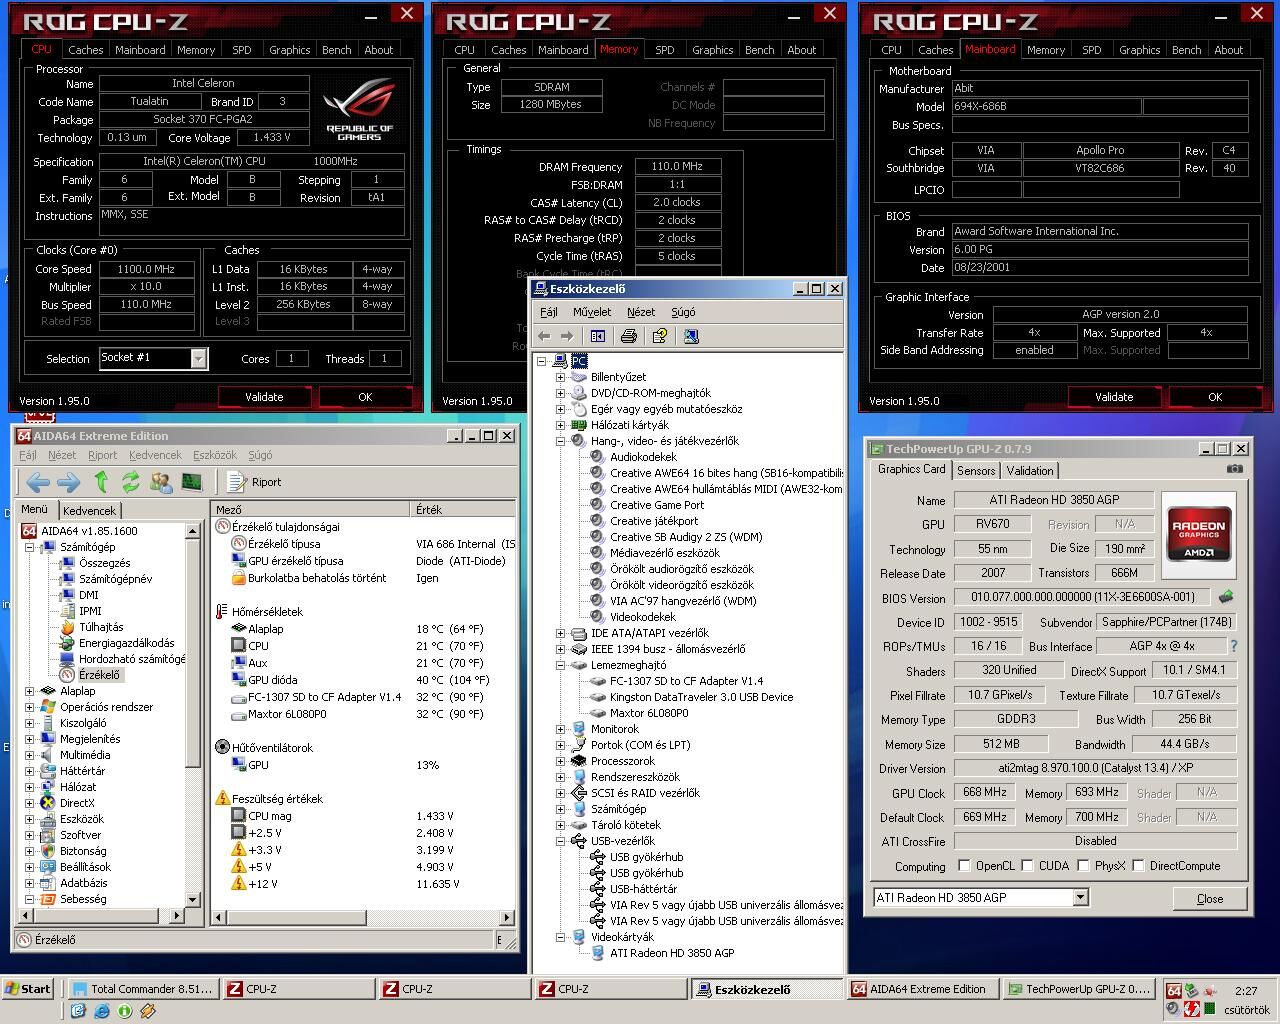Click the GPU-Z Bus Interface question mark
Image resolution: width=1280 pixels, height=1024 pixels.
1234,646
